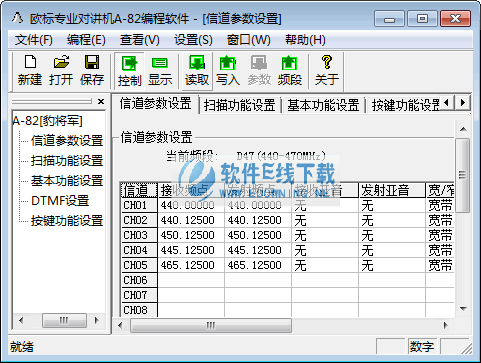
Task: Click the 数字 status bar indicator
Action: pos(422,347)
